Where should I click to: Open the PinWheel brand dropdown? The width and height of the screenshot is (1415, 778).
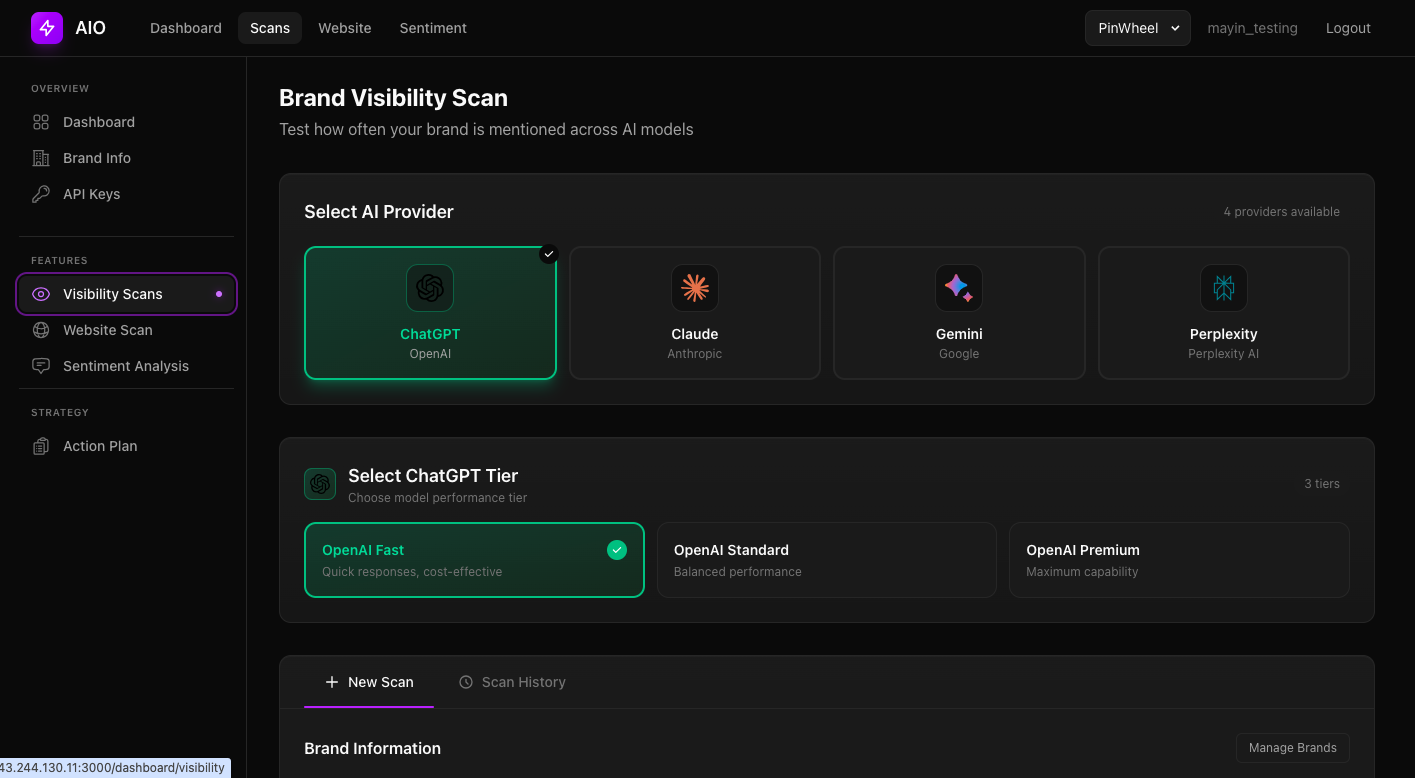pyautogui.click(x=1137, y=28)
